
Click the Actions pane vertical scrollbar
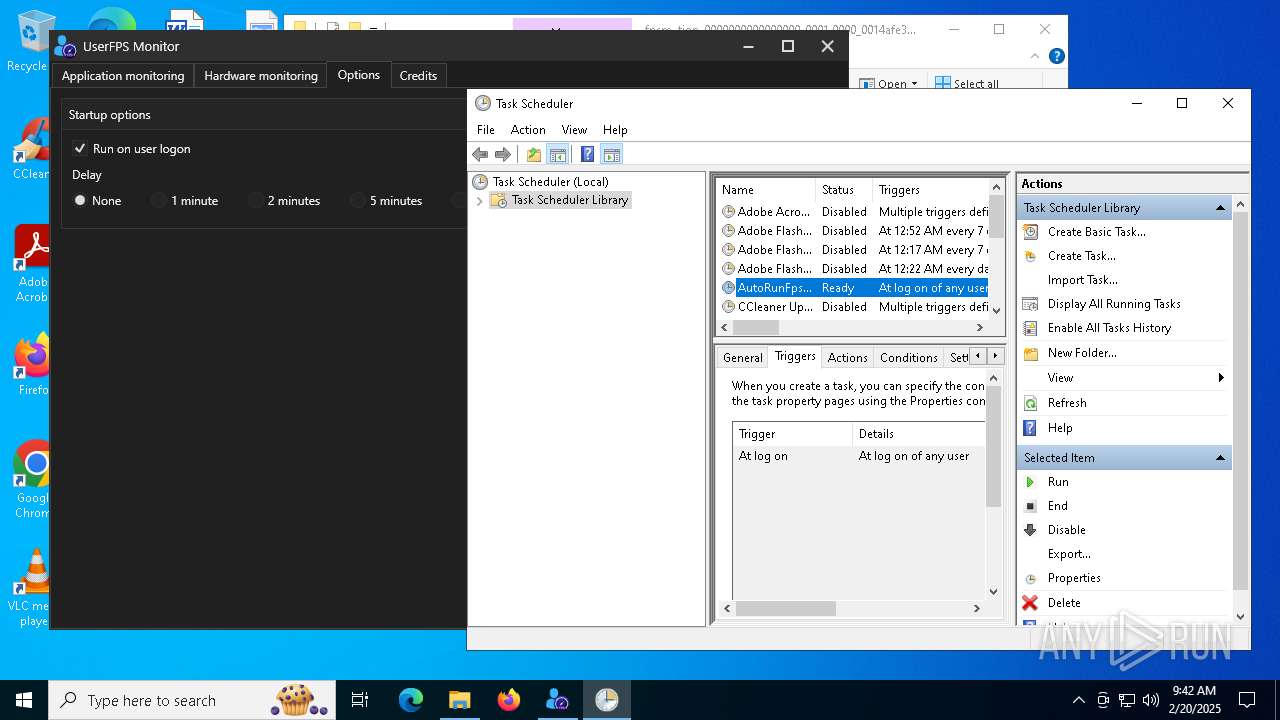[1241, 400]
